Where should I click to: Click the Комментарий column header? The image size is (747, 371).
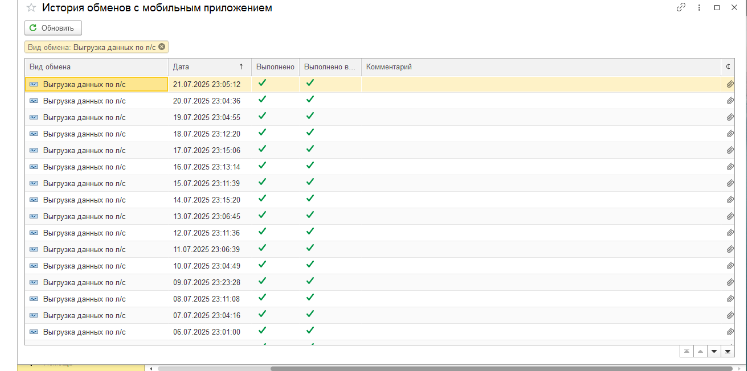[x=542, y=67]
